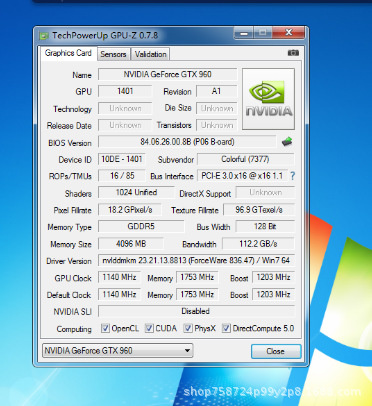
Task: Click the GPU-Z title bar icon
Action: 44,35
